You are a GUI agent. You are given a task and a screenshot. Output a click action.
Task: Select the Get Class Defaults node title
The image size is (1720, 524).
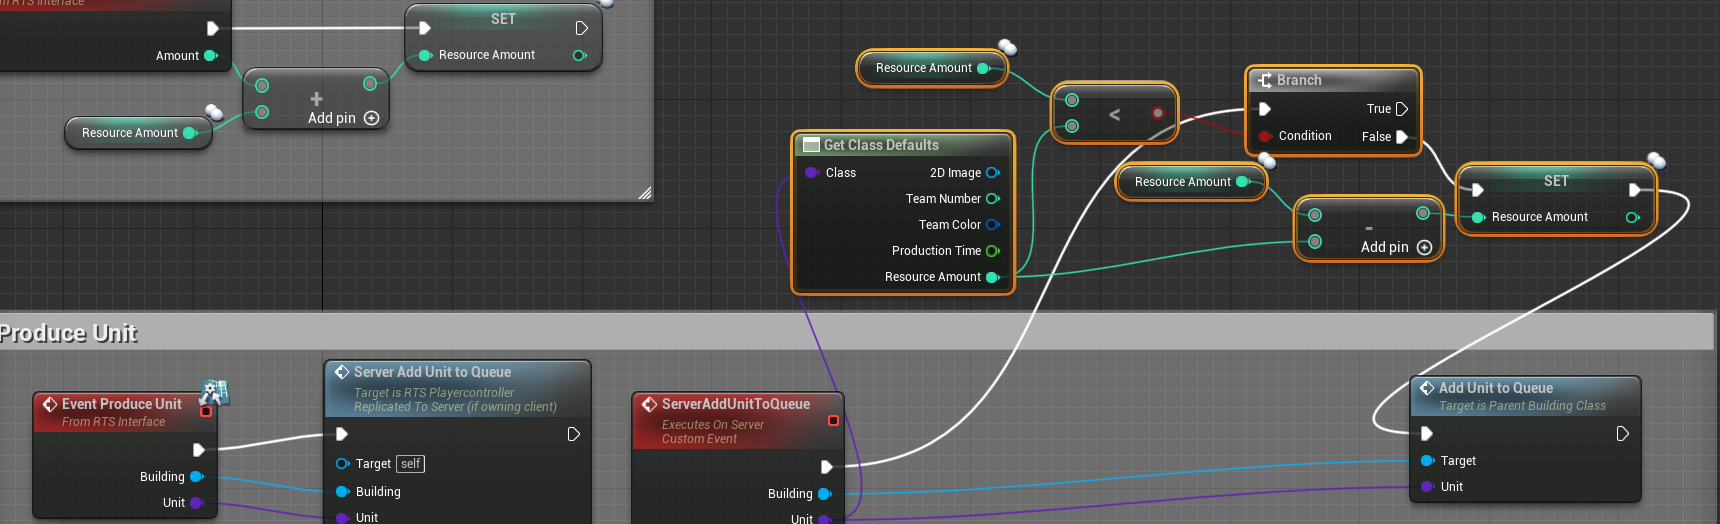pos(880,145)
